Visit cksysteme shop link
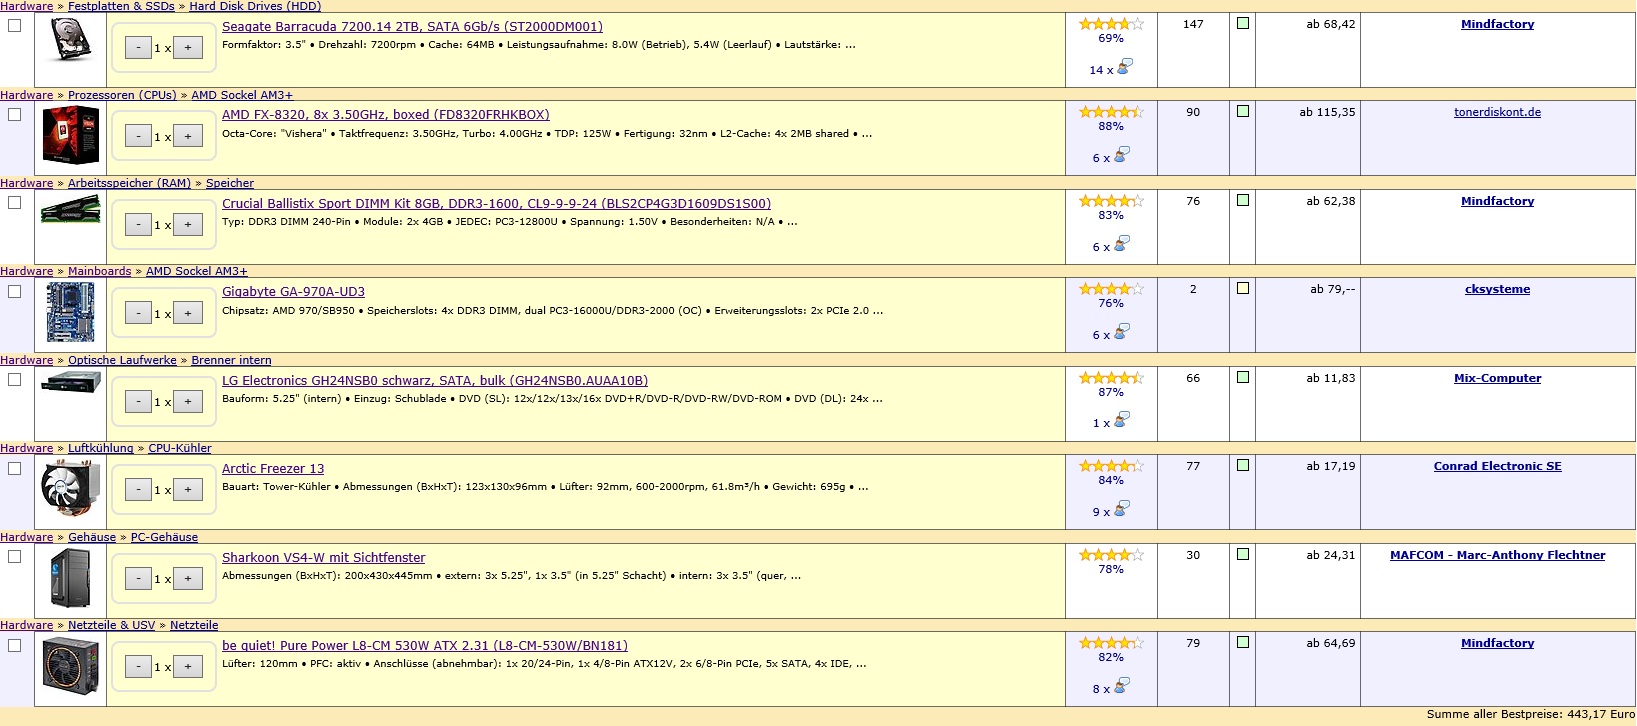The image size is (1637, 726). 1497,289
